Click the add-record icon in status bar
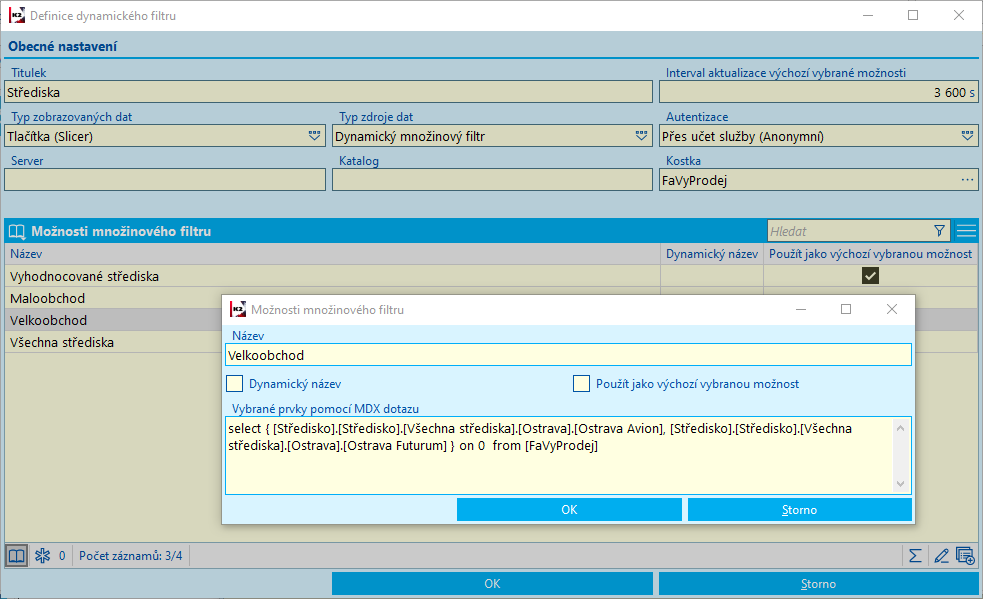 coord(965,556)
